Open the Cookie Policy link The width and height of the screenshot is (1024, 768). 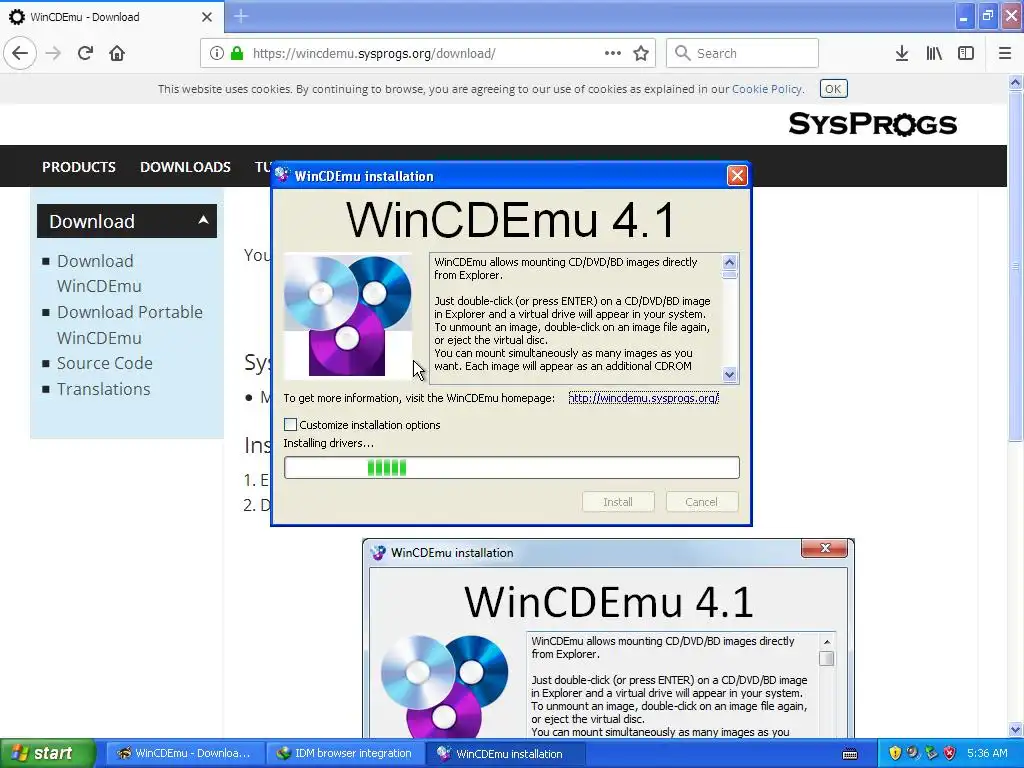[x=767, y=89]
